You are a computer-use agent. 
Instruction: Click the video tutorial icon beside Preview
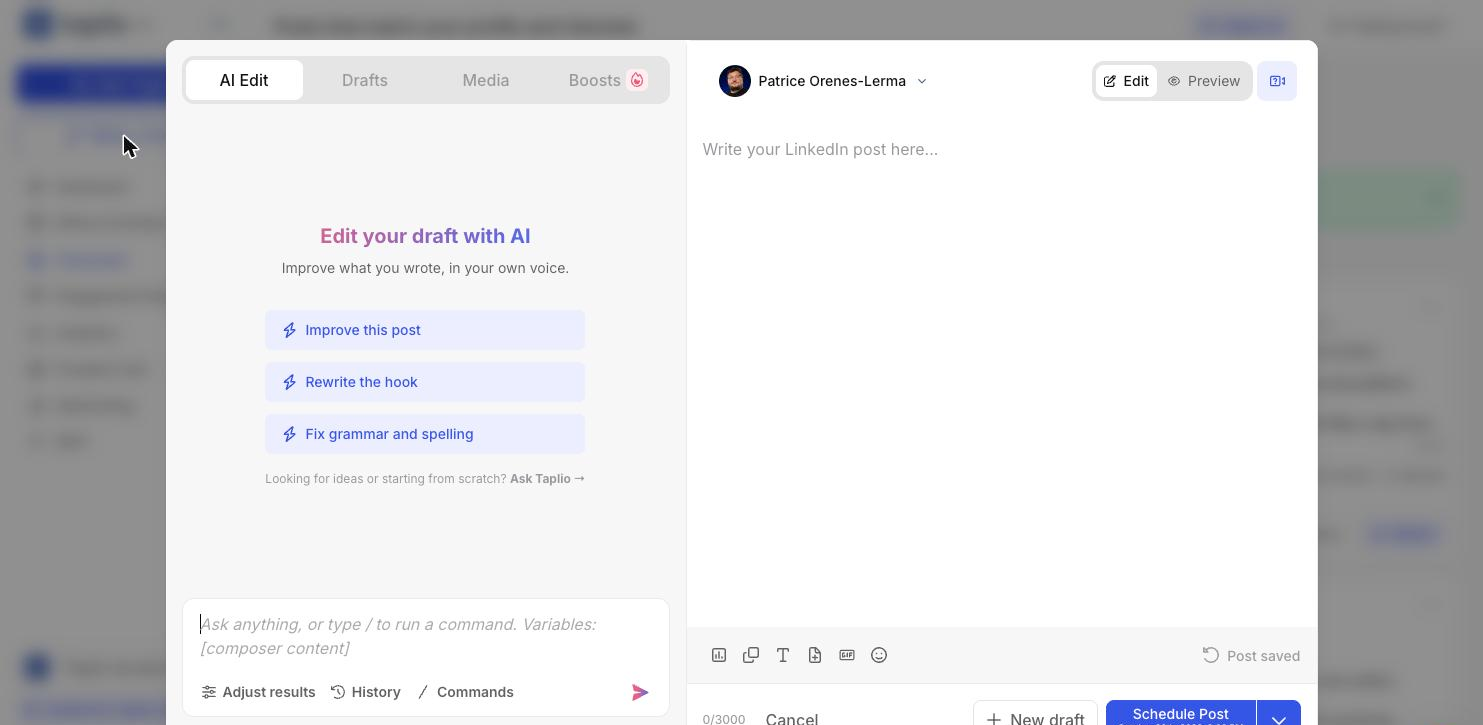pos(1277,81)
